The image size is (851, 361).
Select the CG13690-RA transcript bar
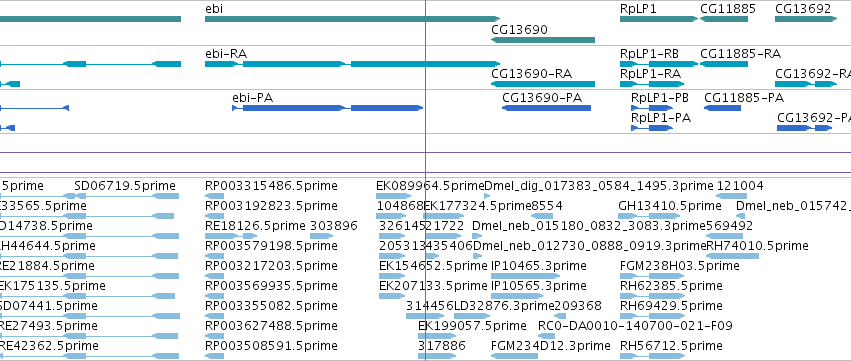tap(543, 84)
